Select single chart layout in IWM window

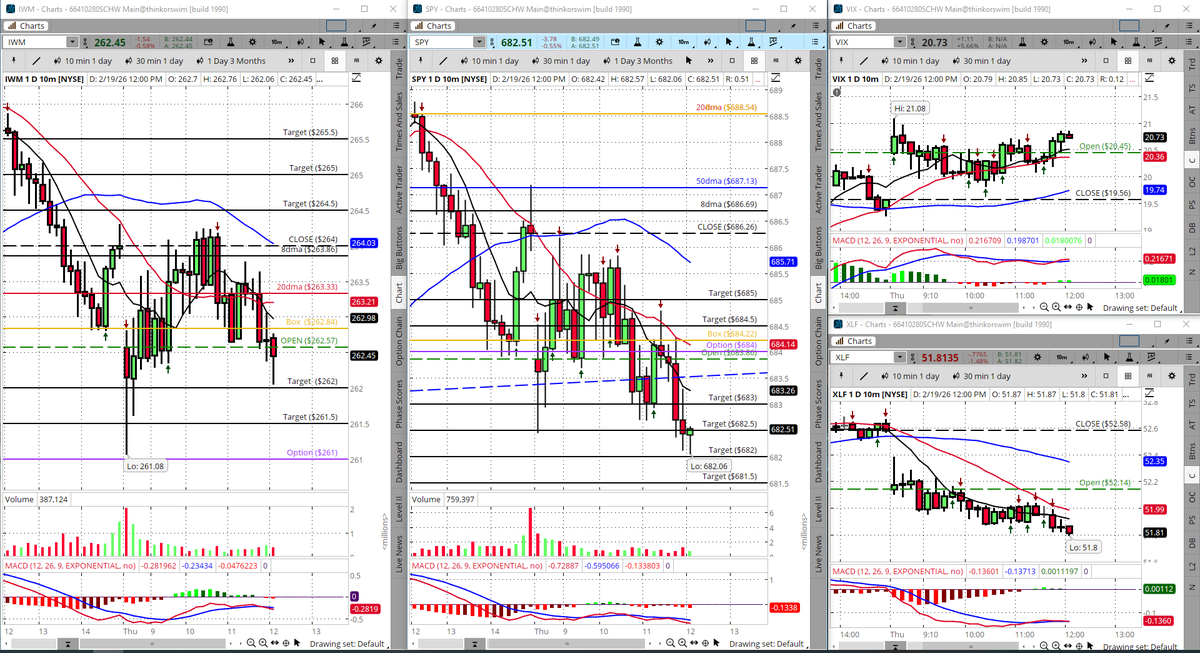pyautogui.click(x=313, y=61)
